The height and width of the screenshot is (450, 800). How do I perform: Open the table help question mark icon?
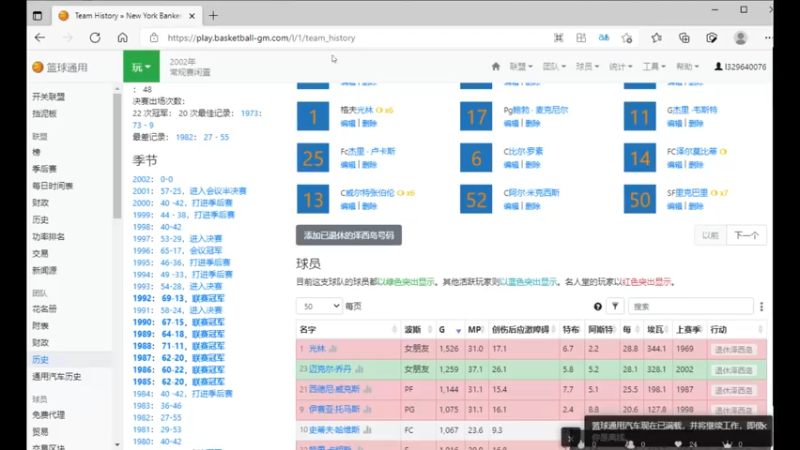(597, 307)
